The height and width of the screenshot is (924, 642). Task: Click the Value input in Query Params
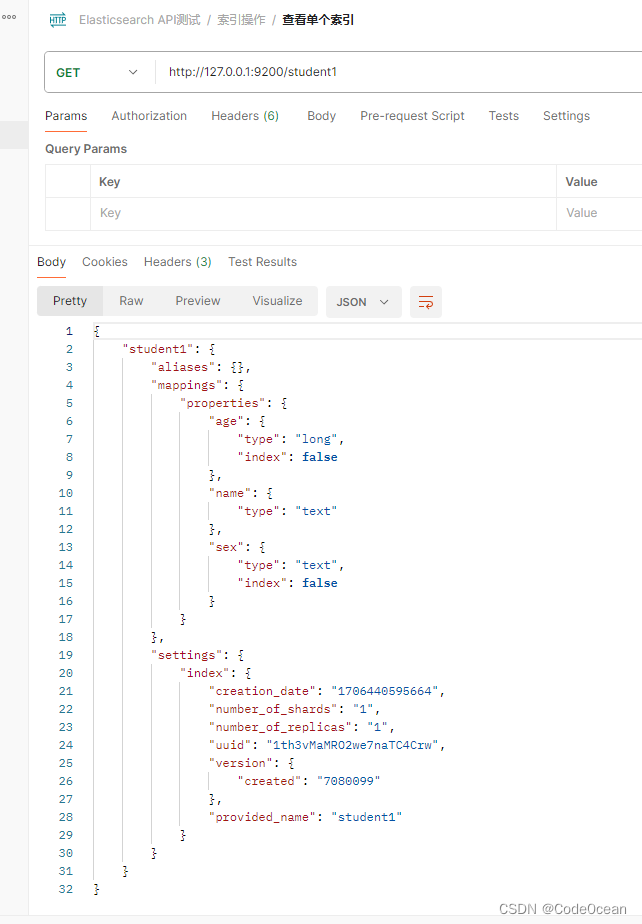pos(599,213)
